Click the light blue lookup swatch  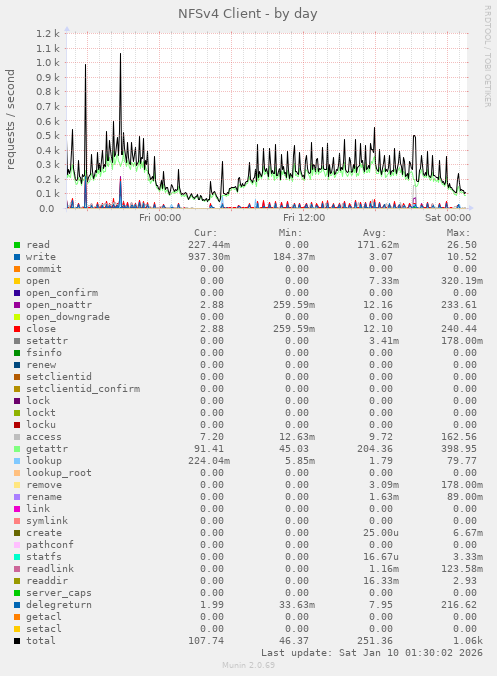coord(17,461)
